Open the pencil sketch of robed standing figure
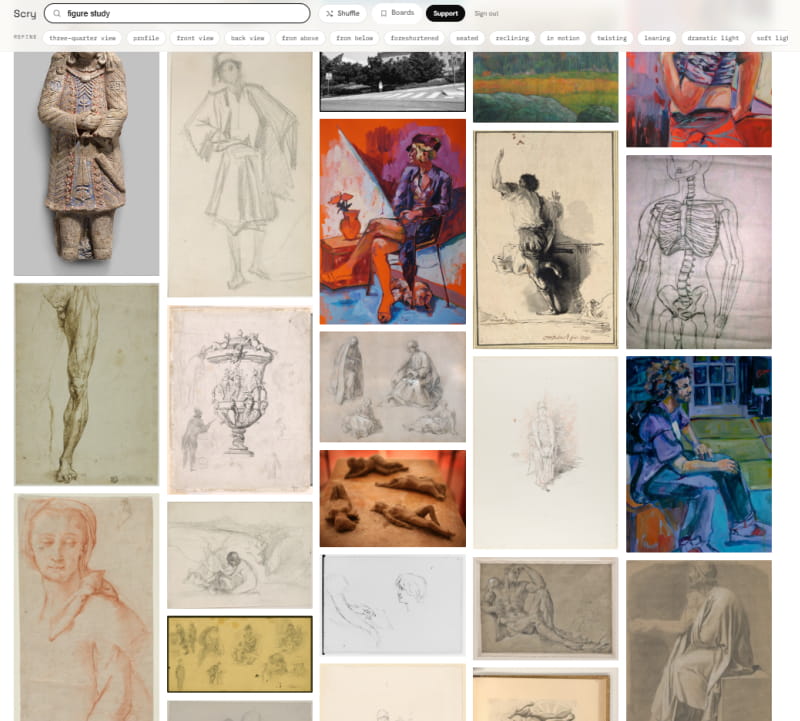The height and width of the screenshot is (721, 800). (x=240, y=174)
